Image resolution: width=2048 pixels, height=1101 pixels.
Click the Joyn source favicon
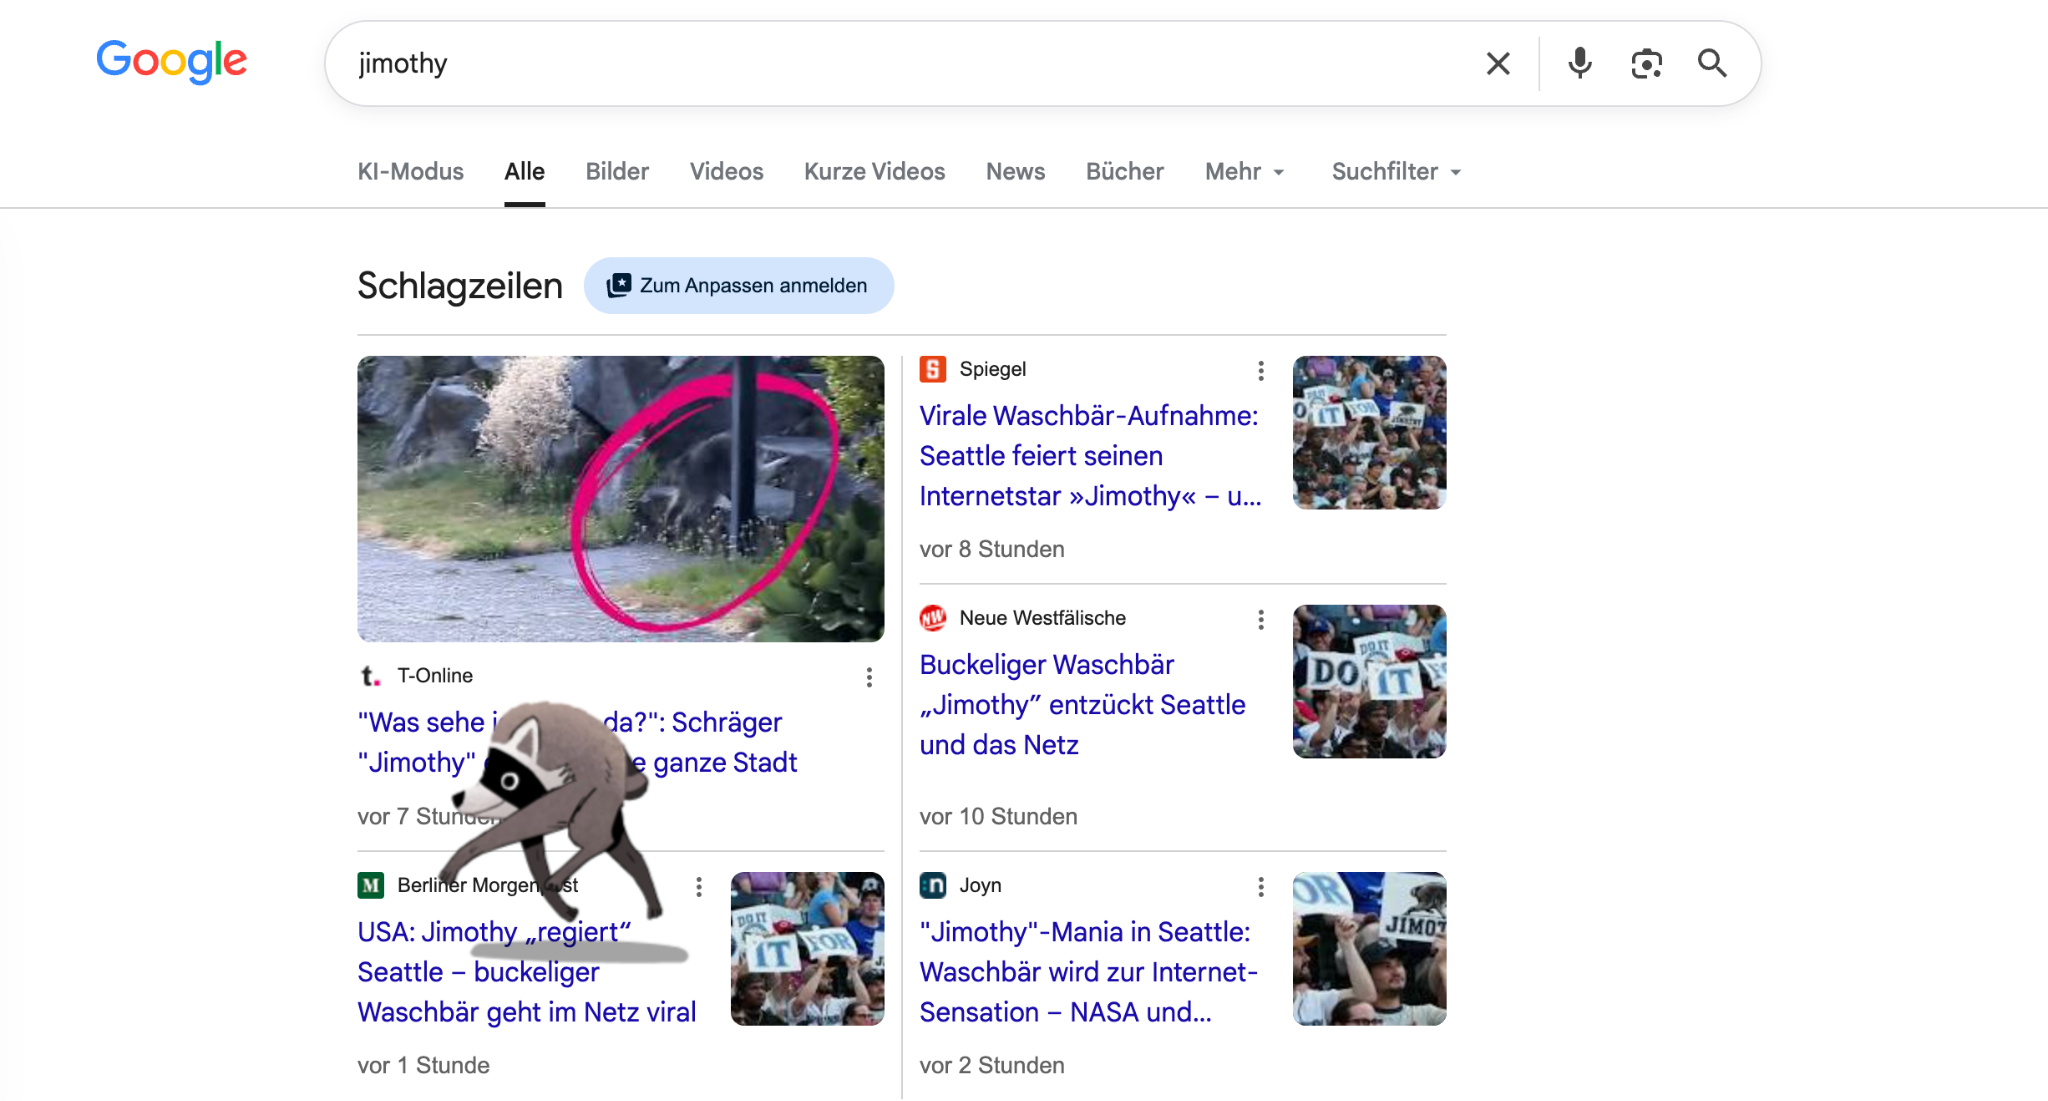click(933, 885)
